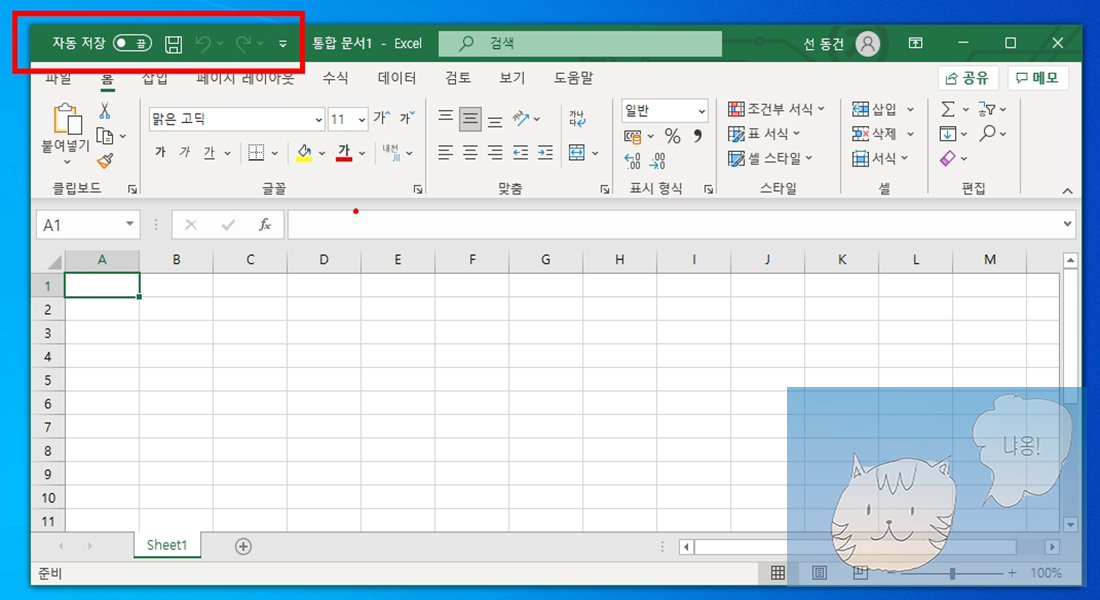
Task: Toggle center horizontal alignment
Action: 470,152
